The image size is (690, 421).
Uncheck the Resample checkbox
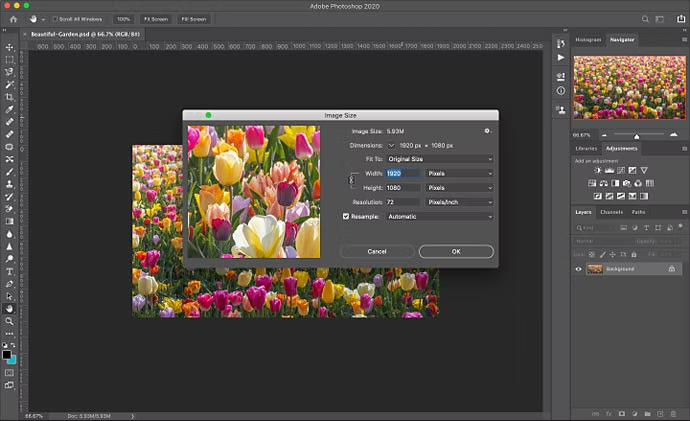346,216
